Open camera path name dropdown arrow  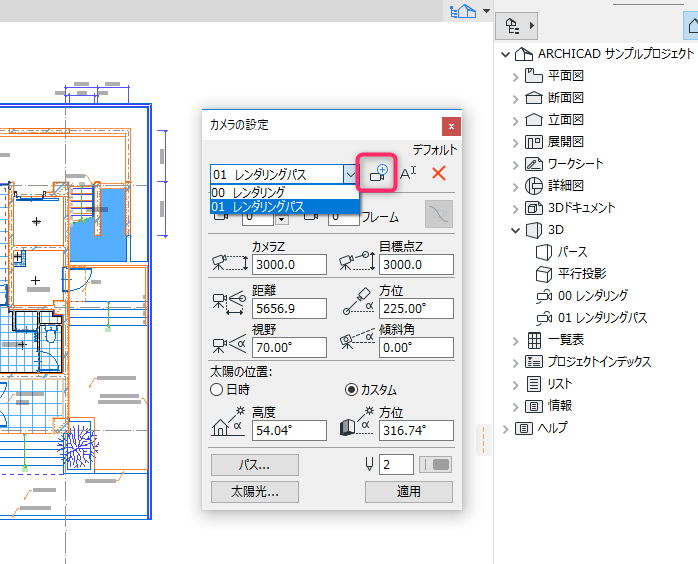pyautogui.click(x=351, y=174)
